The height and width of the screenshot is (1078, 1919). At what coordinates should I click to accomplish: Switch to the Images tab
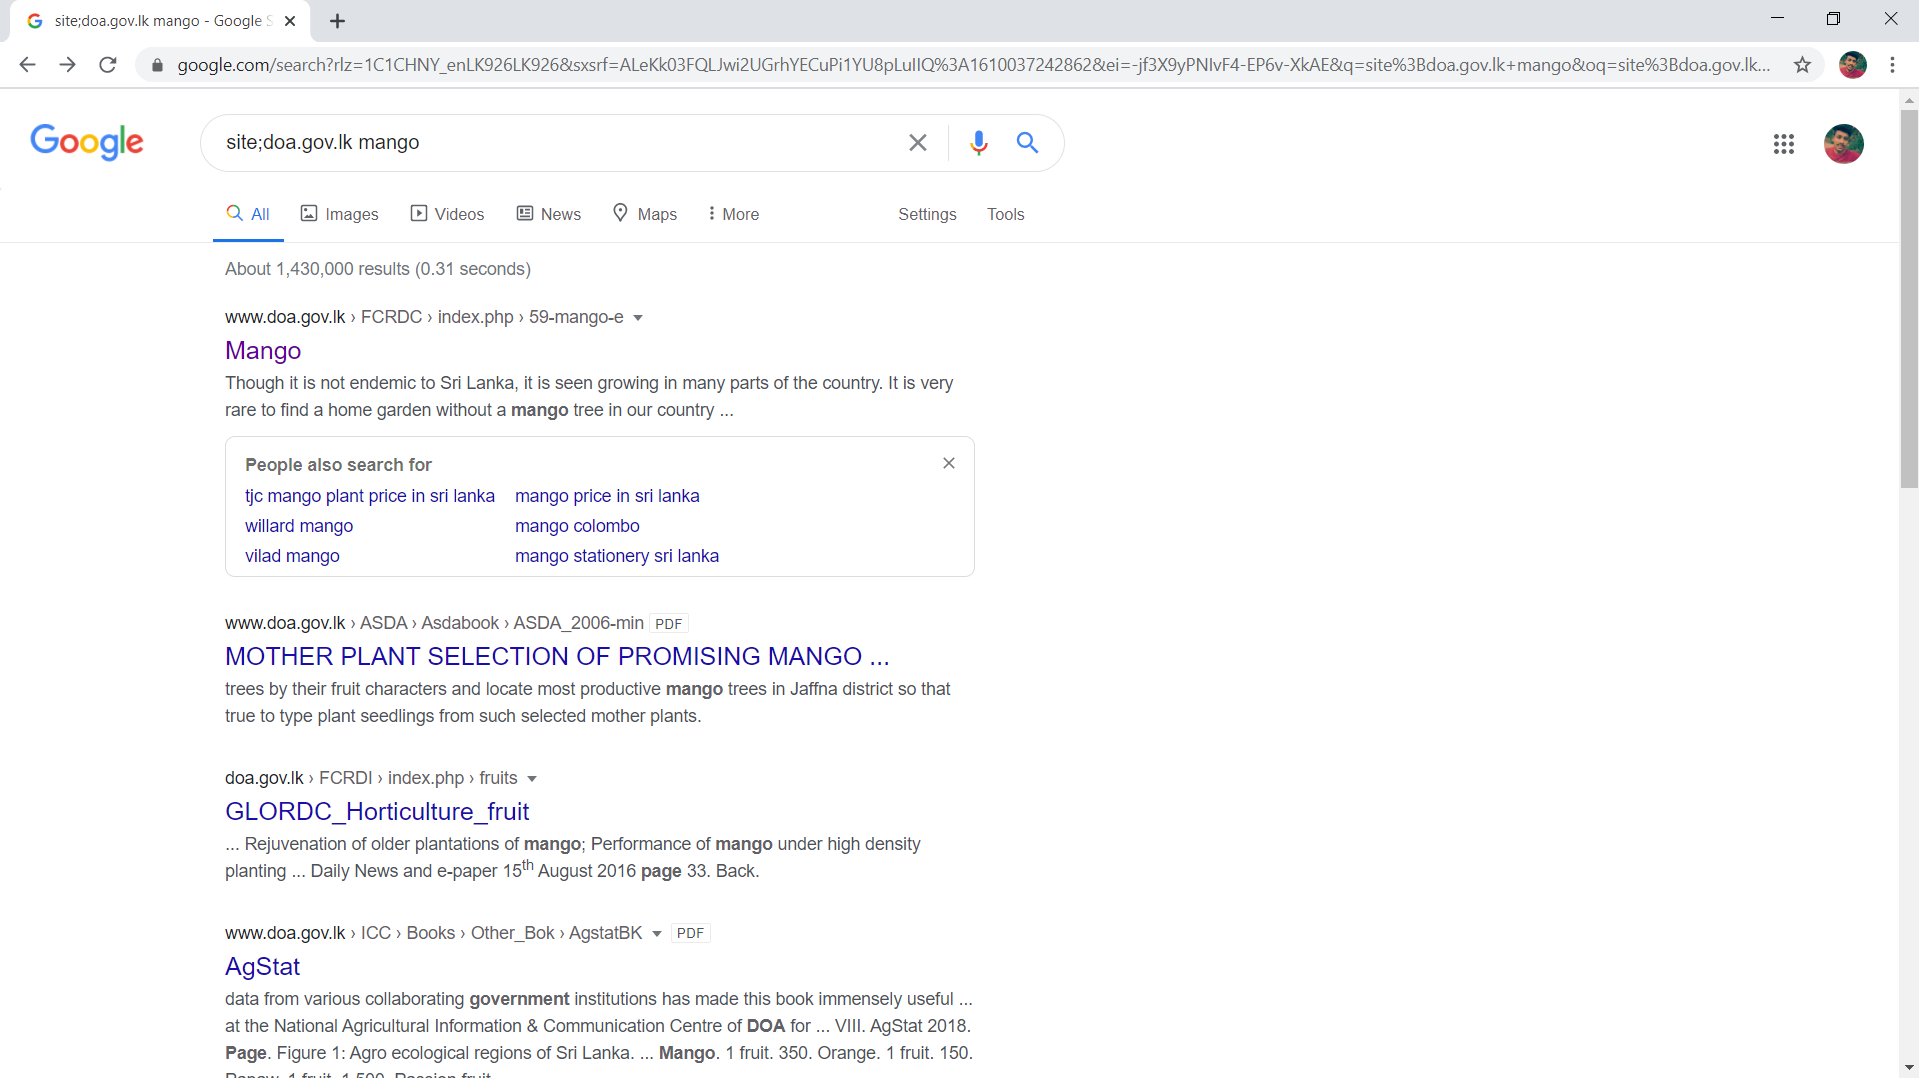[340, 214]
